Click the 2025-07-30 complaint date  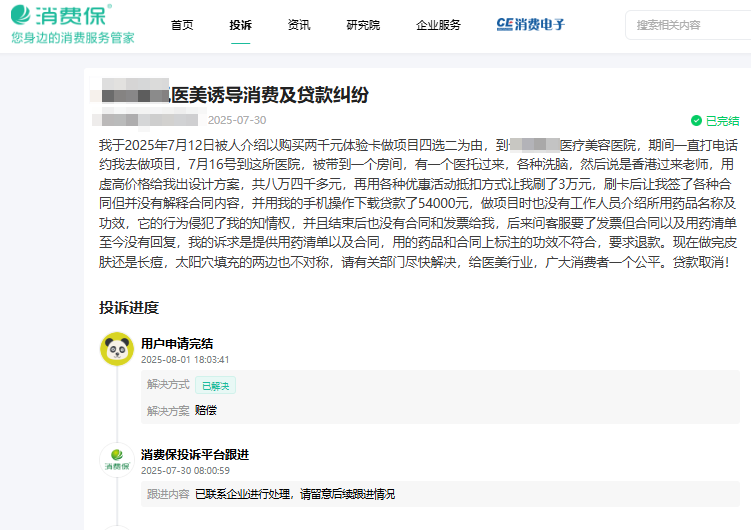pos(236,120)
